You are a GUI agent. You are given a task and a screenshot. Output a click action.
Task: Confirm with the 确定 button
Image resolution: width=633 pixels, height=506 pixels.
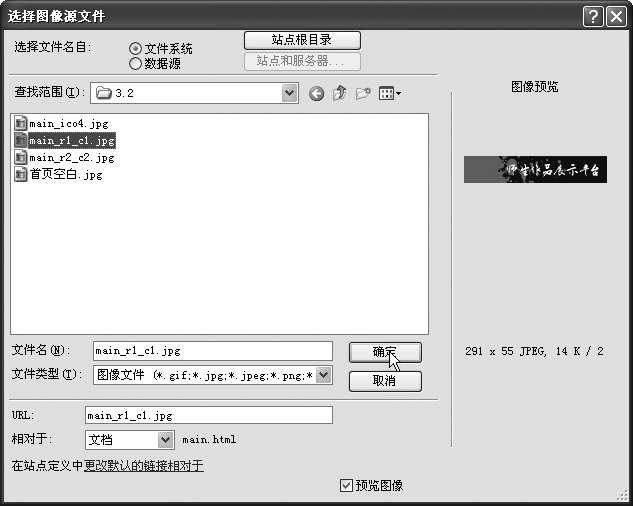pyautogui.click(x=385, y=353)
